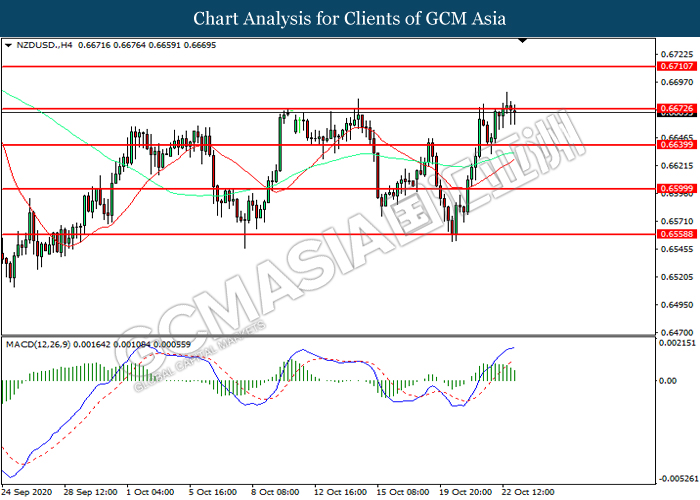Click the chart shift marker triangle at top
Viewport: 700px width, 500px height.
[x=522, y=41]
